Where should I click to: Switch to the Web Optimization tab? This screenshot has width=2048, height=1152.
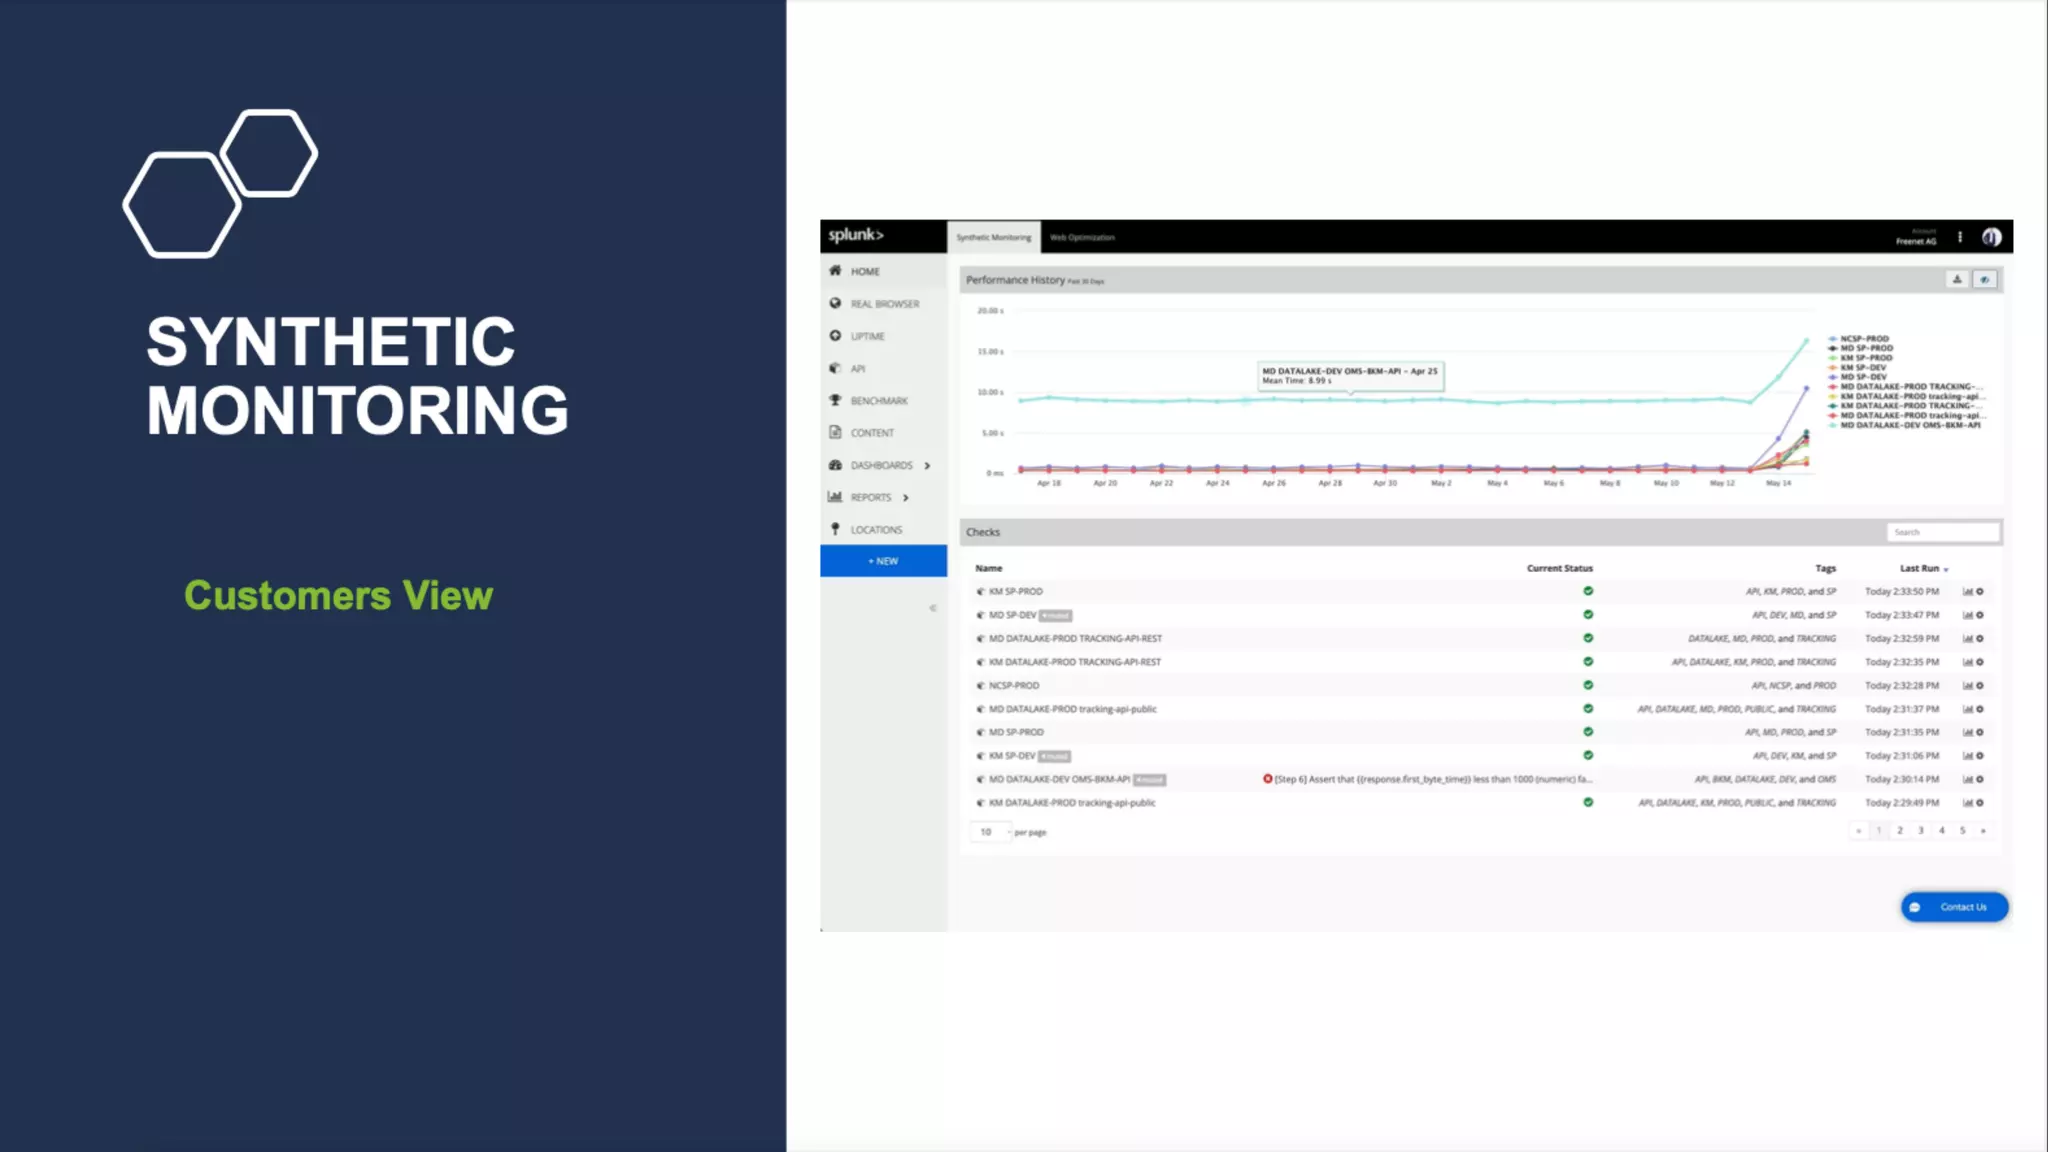1082,238
